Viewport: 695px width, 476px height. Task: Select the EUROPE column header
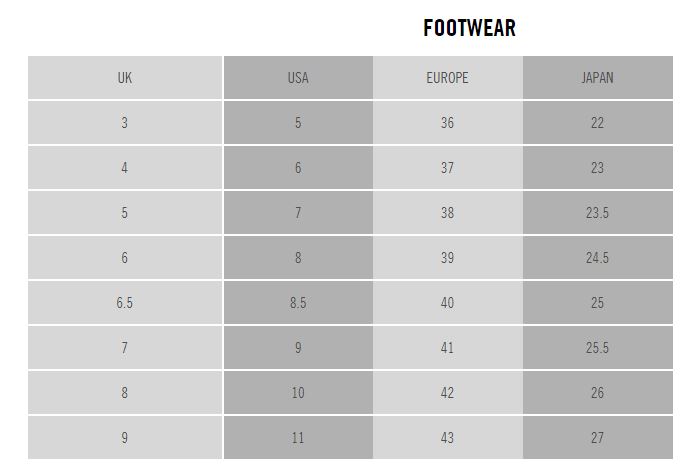pyautogui.click(x=448, y=78)
